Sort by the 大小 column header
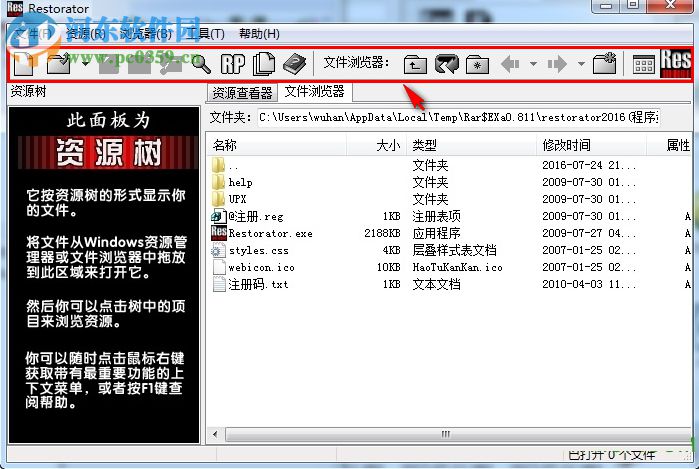 pyautogui.click(x=377, y=145)
